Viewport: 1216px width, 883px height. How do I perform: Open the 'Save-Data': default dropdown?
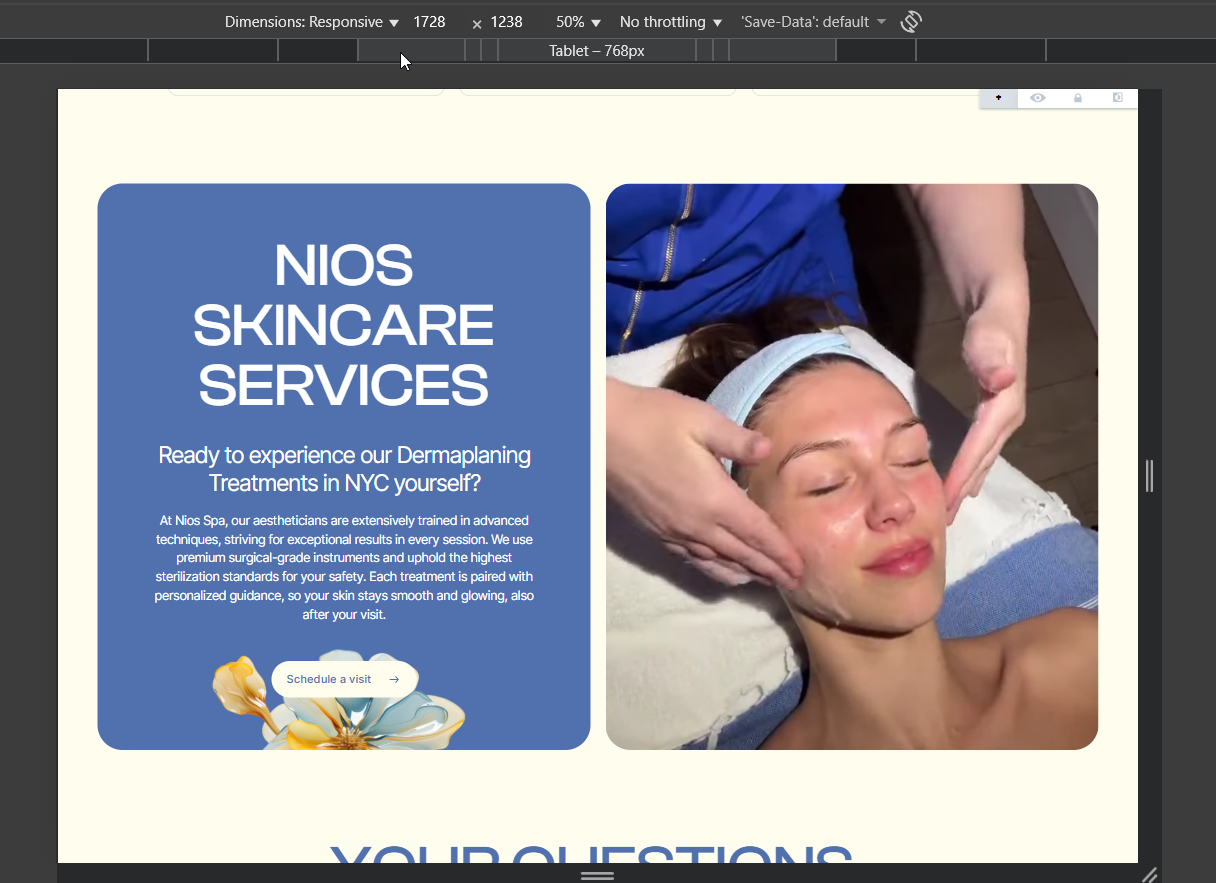click(x=813, y=22)
